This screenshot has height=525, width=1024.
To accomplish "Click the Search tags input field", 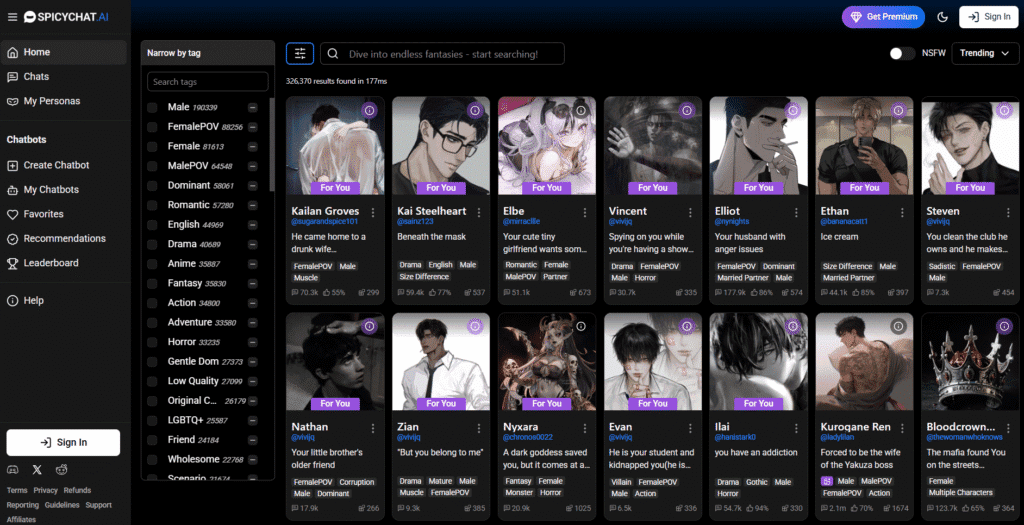I will click(x=207, y=82).
